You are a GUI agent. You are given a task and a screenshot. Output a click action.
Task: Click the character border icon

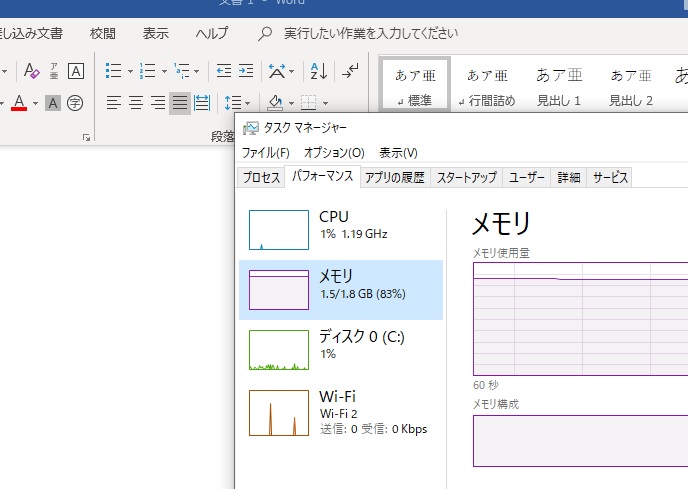76,71
